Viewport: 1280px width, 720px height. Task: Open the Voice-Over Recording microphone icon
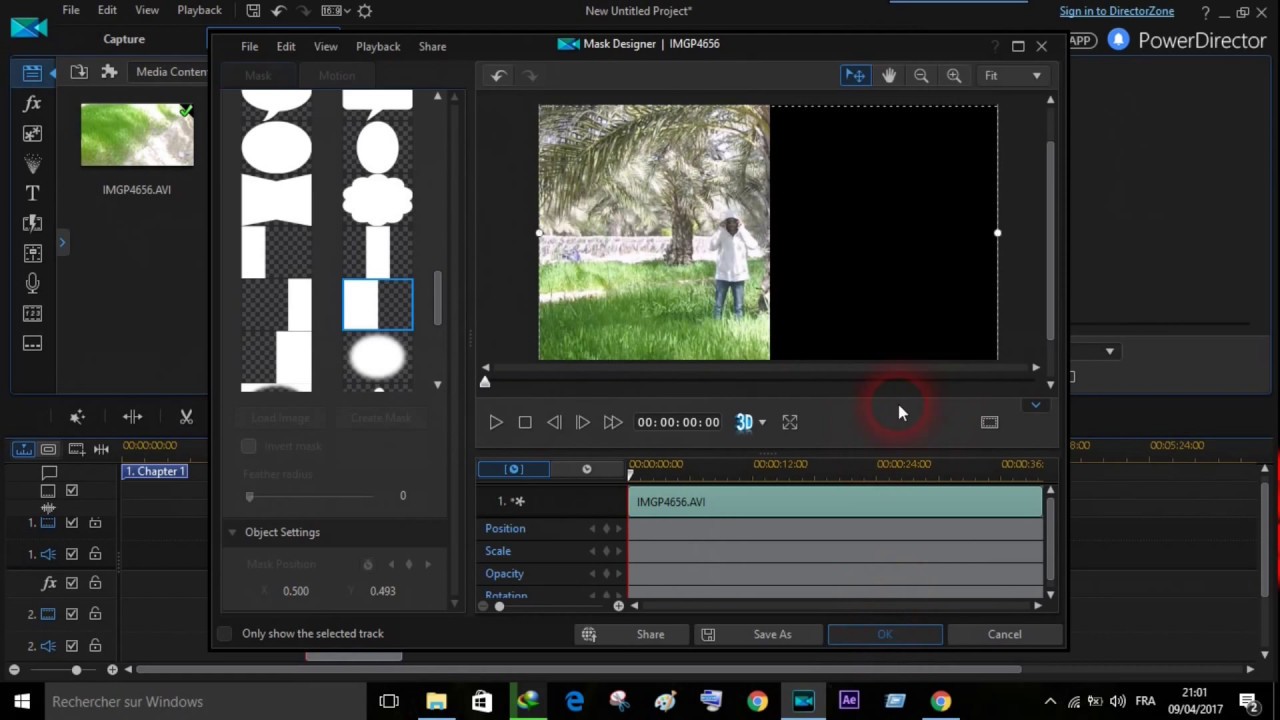click(32, 283)
